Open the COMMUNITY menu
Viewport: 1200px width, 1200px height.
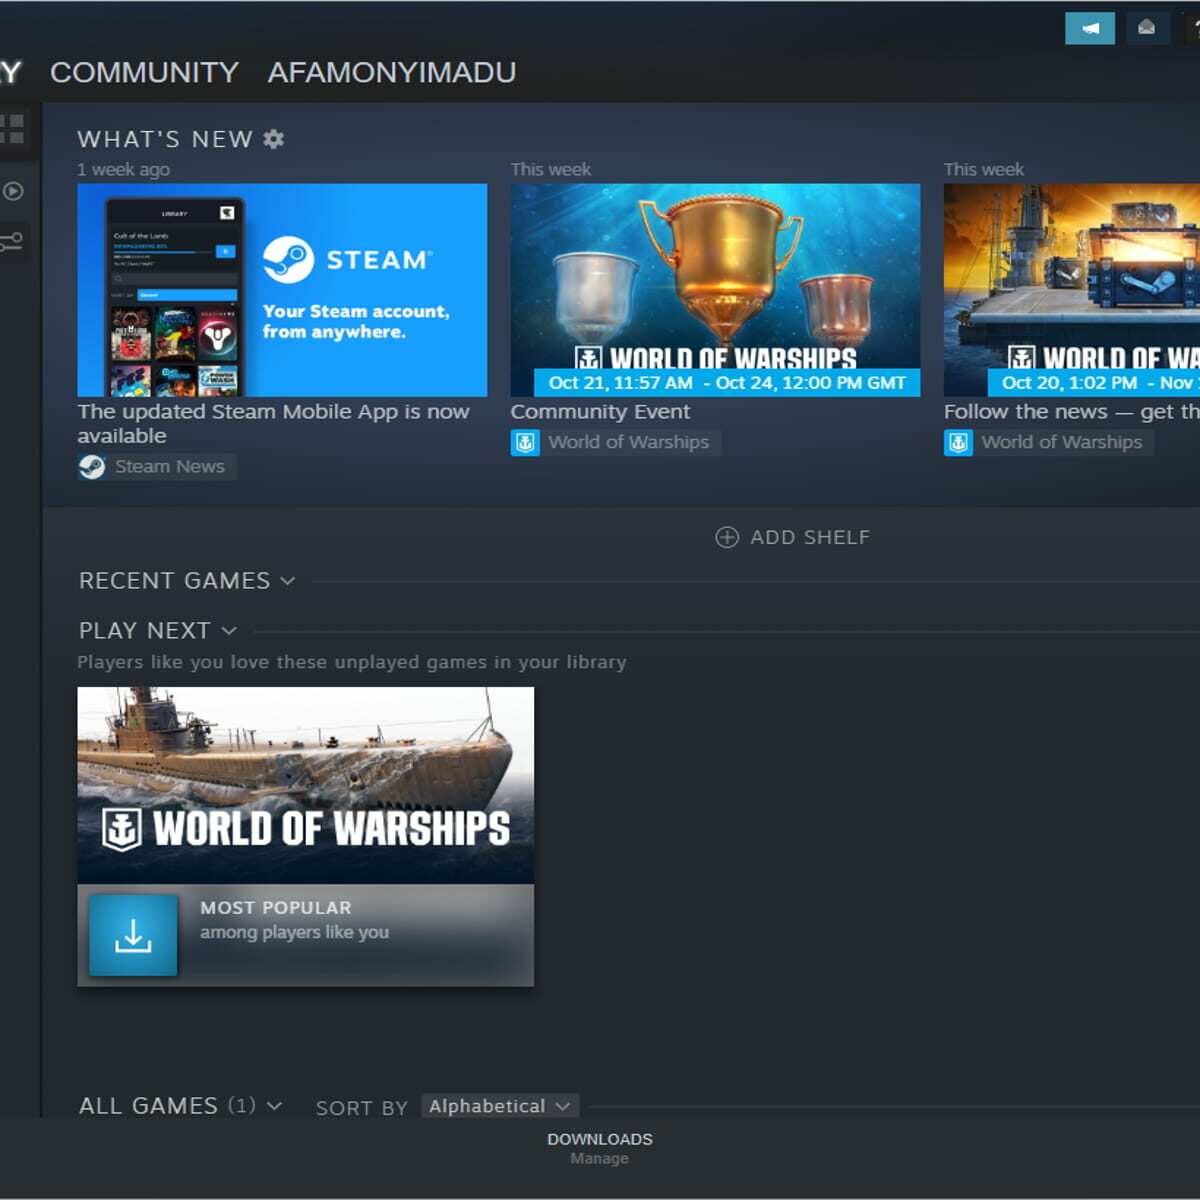(144, 72)
